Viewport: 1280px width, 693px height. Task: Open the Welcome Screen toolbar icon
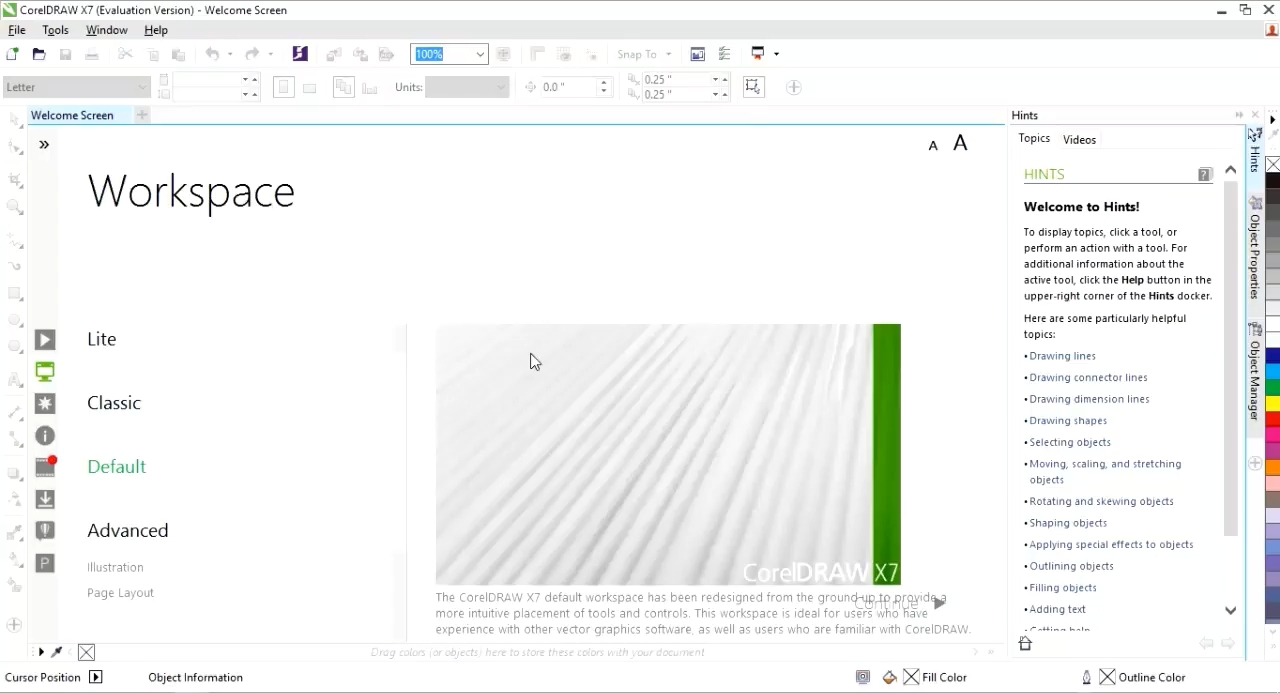coord(698,54)
